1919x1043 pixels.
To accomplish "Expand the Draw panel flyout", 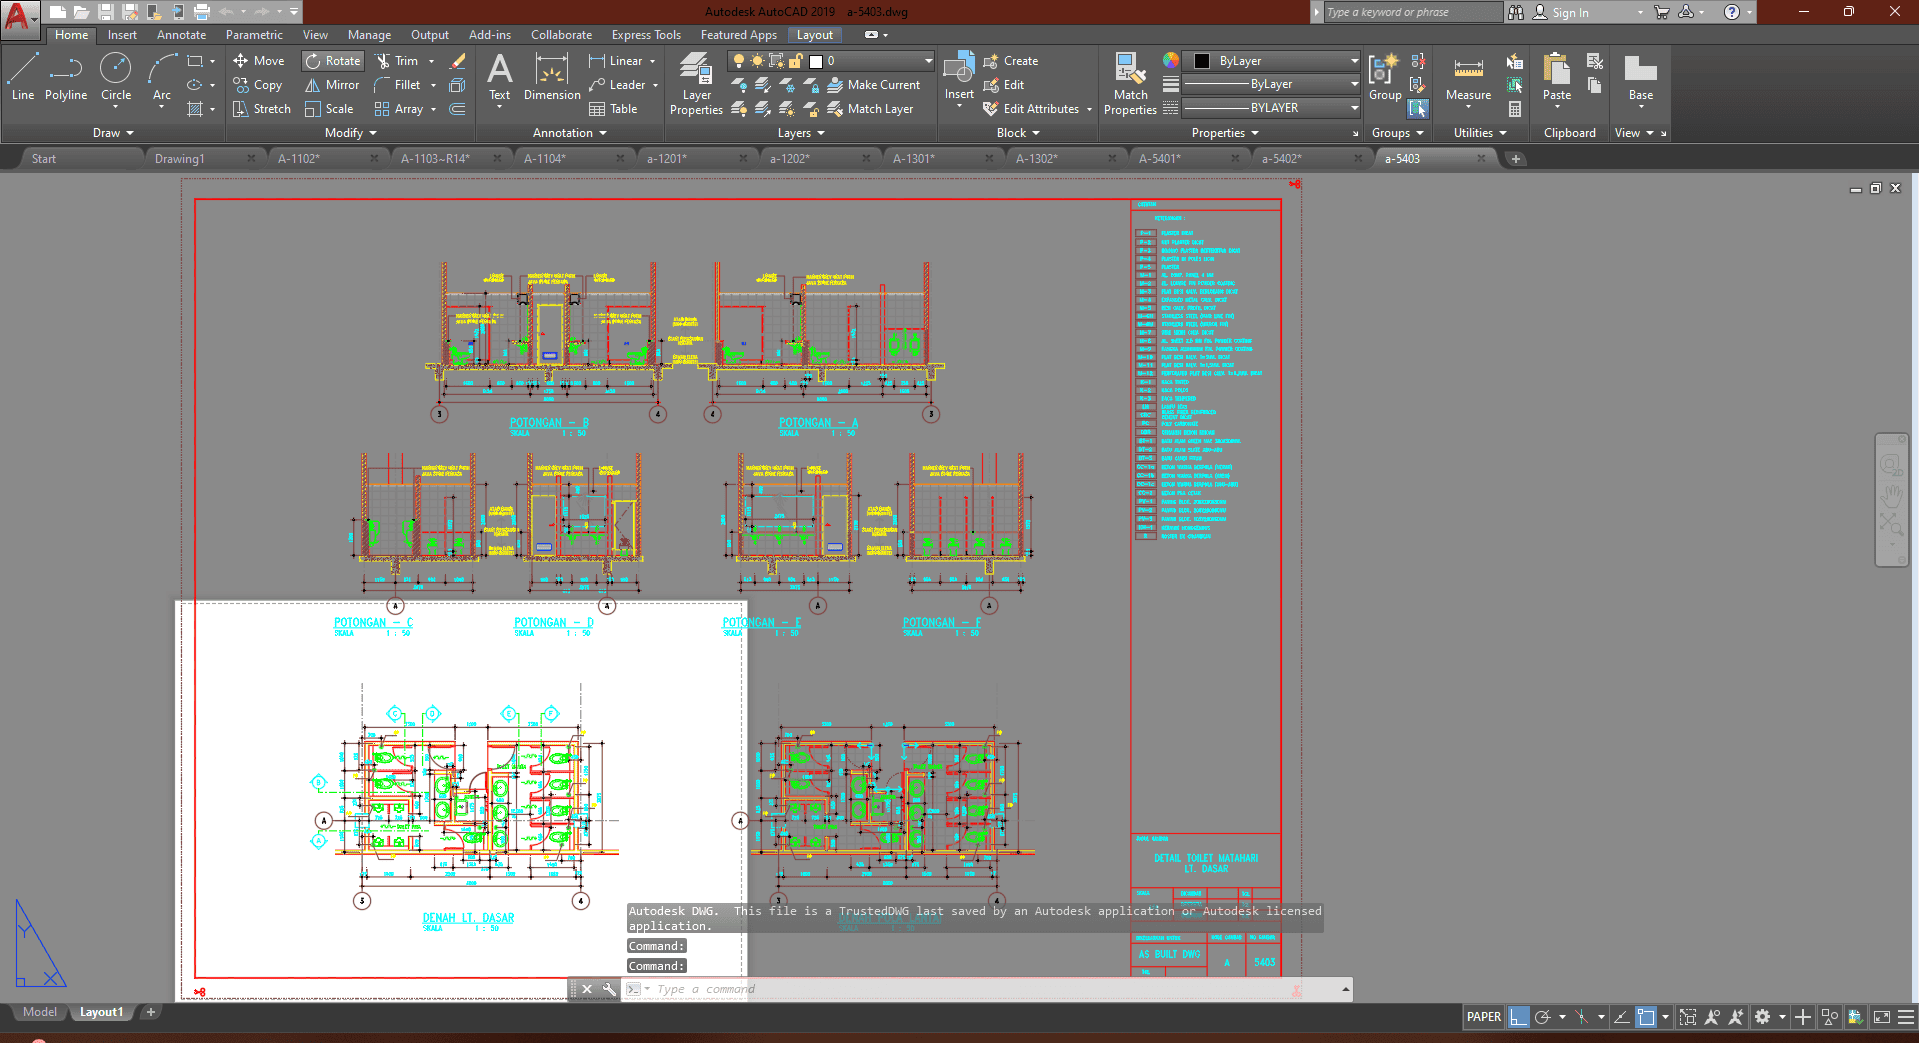I will coord(113,133).
